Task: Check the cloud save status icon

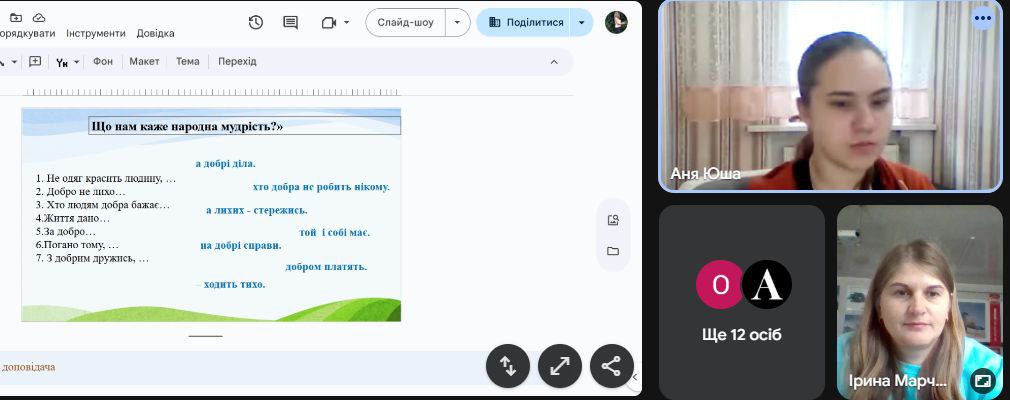Action: coord(39,17)
